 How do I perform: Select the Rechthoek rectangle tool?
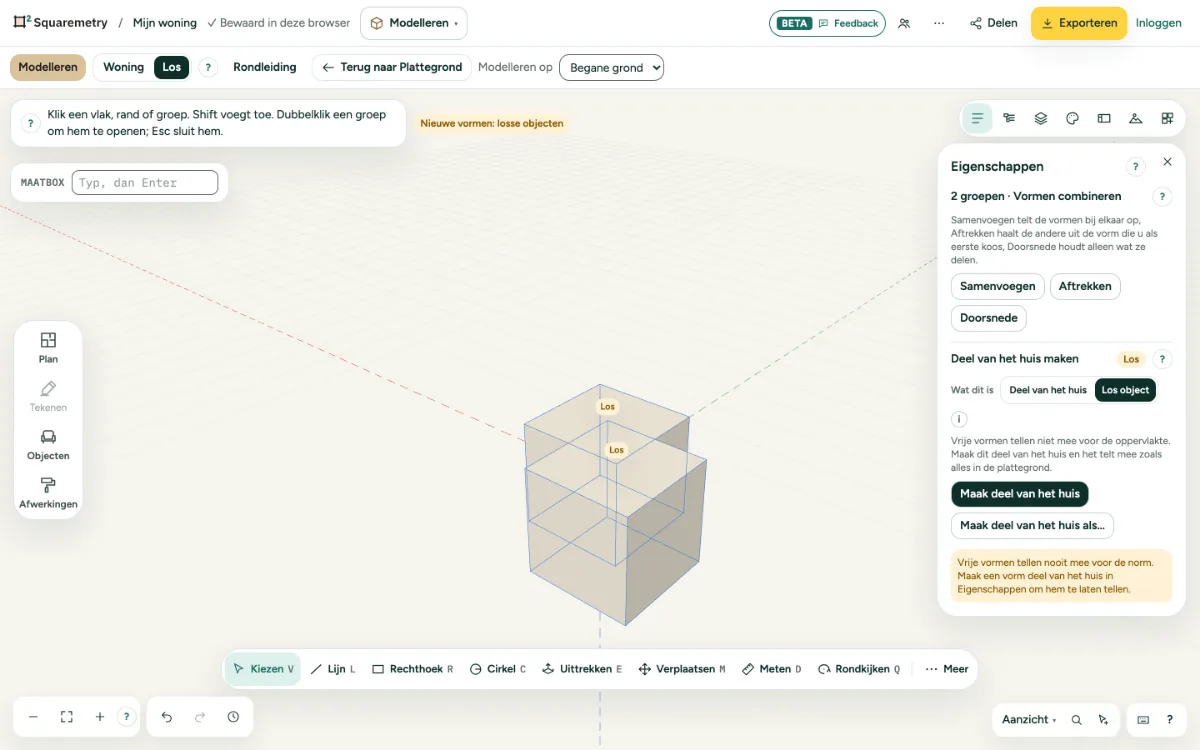click(412, 669)
